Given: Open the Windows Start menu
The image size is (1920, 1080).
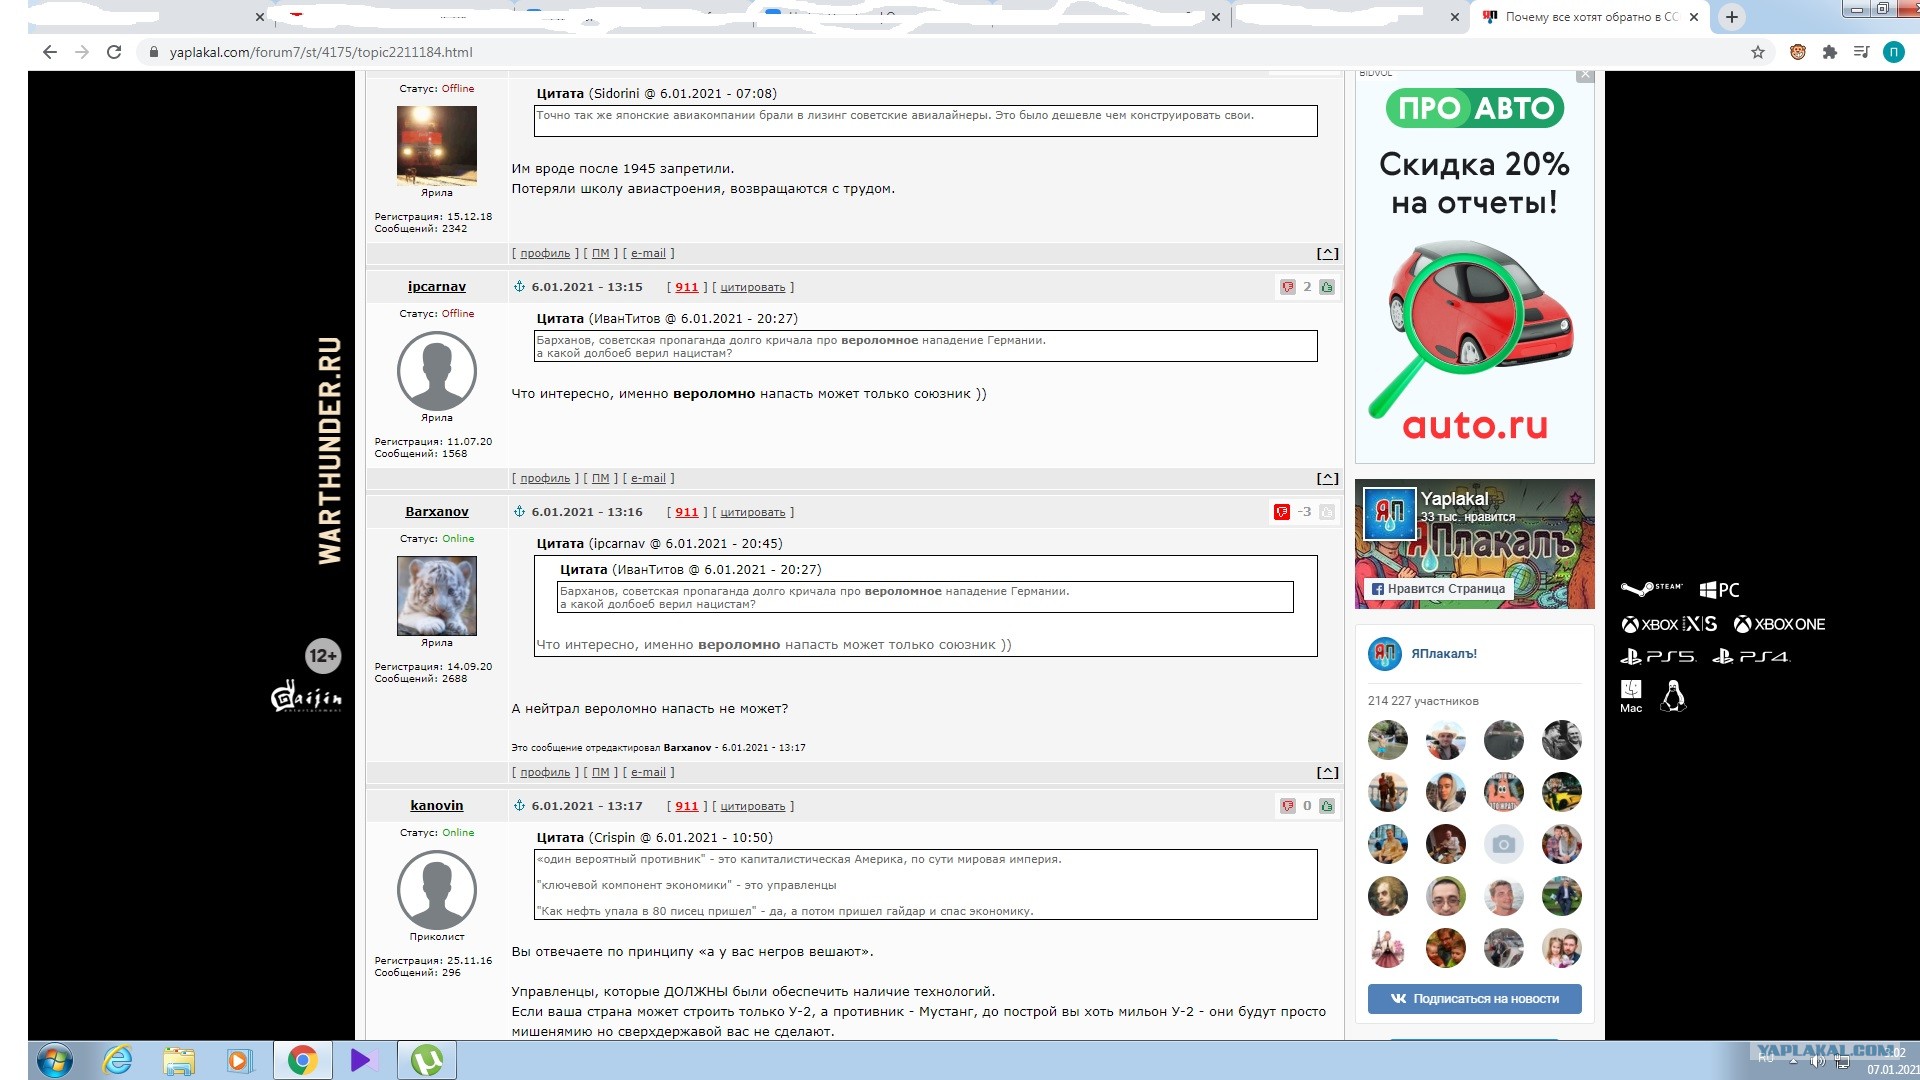Looking at the screenshot, I should tap(54, 1060).
